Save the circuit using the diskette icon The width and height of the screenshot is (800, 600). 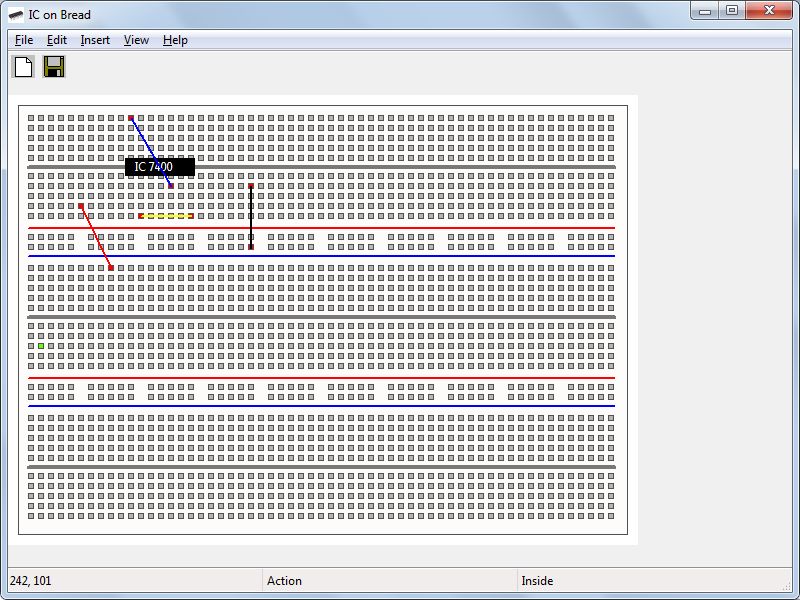[x=56, y=67]
